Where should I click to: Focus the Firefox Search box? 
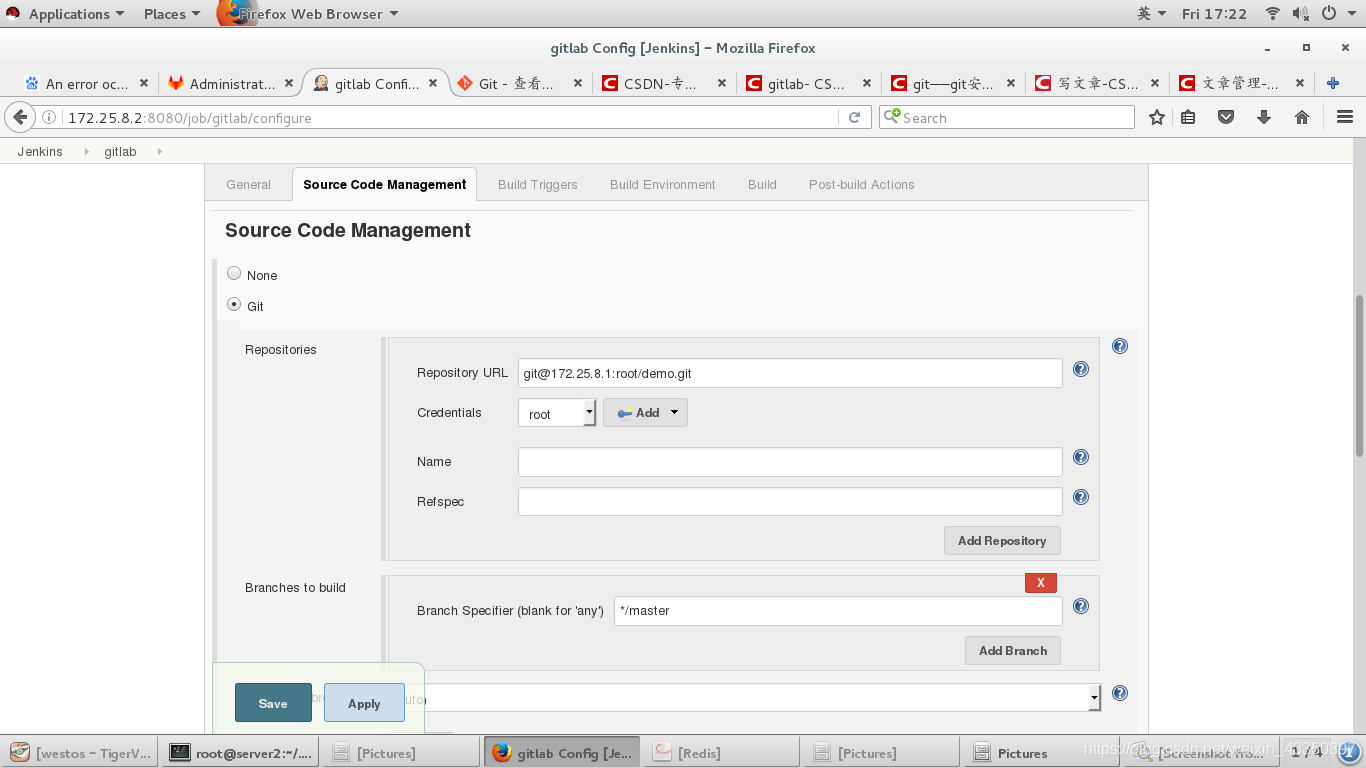(1007, 117)
